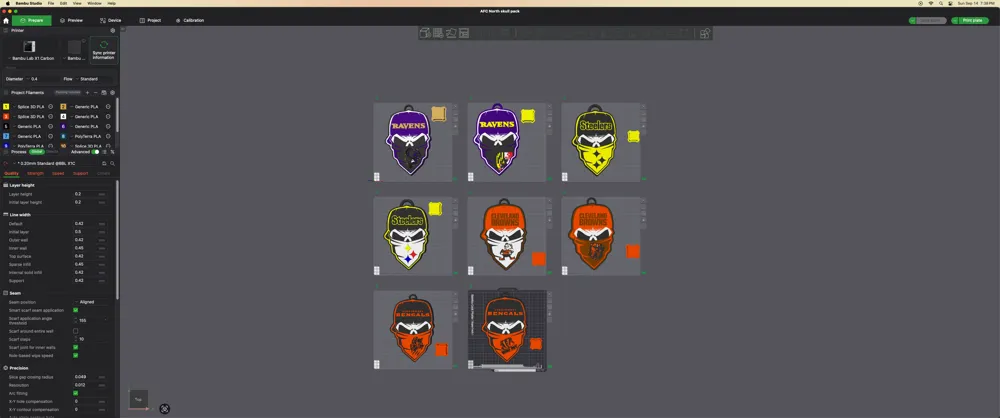Uncheck Smart scarf seam application
Image resolution: width=1000 pixels, height=418 pixels.
tap(75, 310)
